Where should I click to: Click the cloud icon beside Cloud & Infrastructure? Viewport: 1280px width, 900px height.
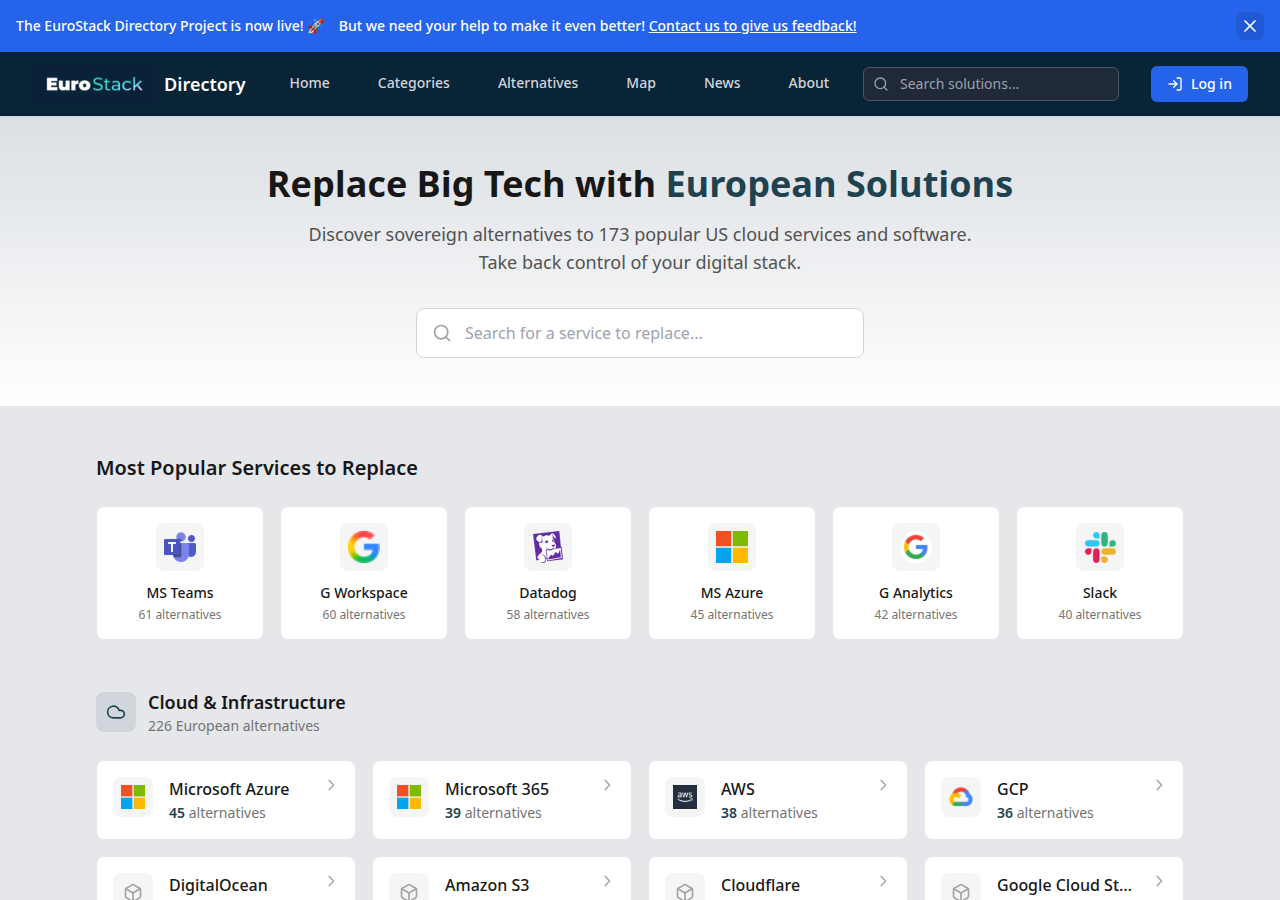(116, 712)
